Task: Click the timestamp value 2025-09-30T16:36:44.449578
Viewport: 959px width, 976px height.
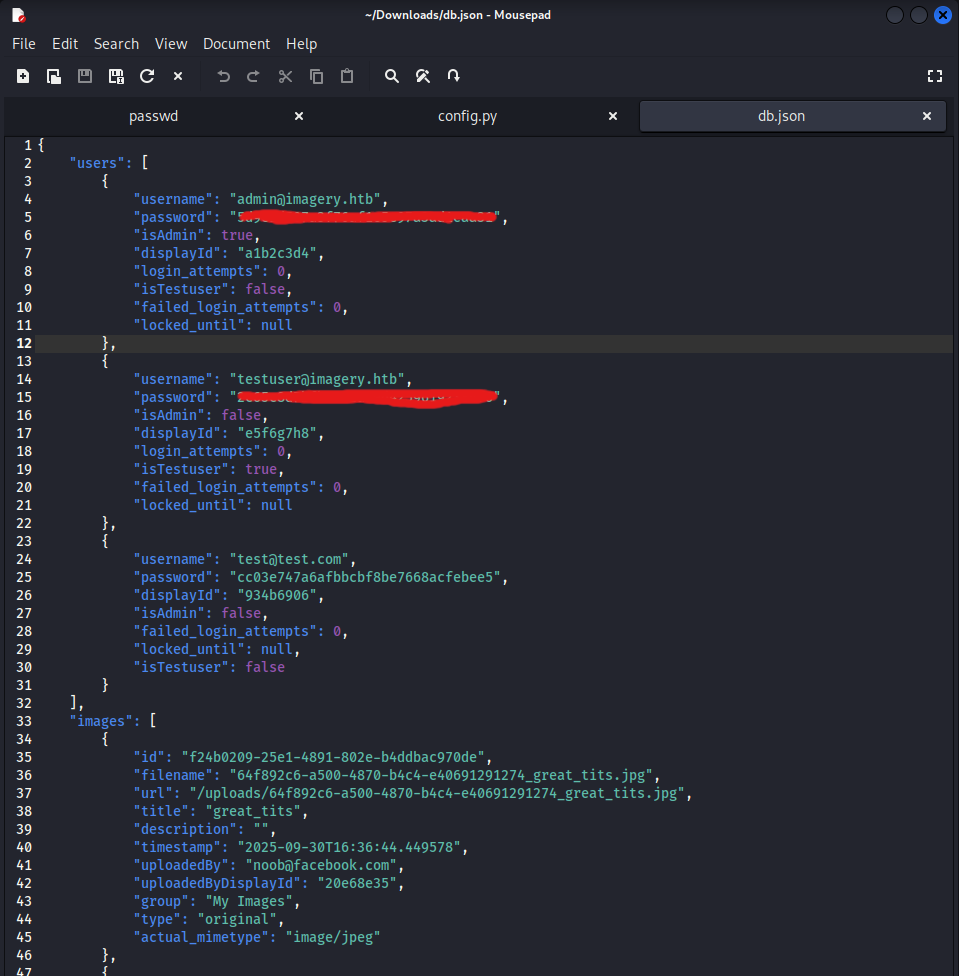Action: pyautogui.click(x=349, y=847)
